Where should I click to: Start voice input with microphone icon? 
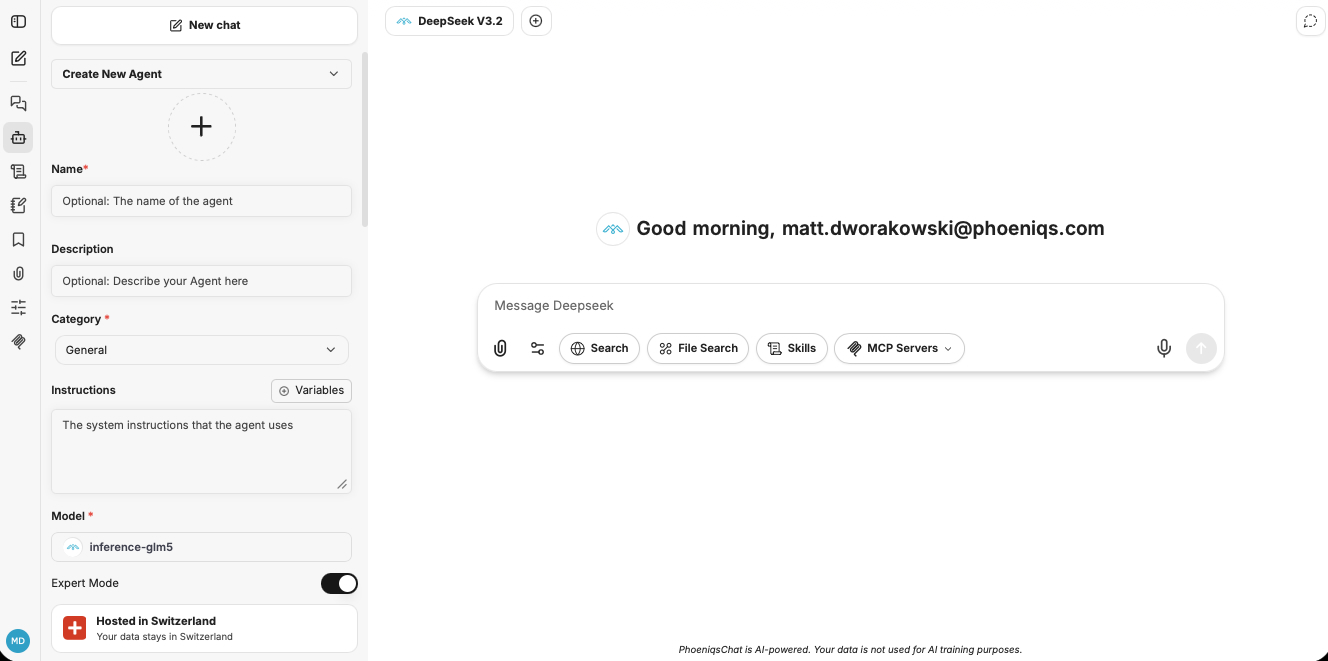(x=1164, y=348)
